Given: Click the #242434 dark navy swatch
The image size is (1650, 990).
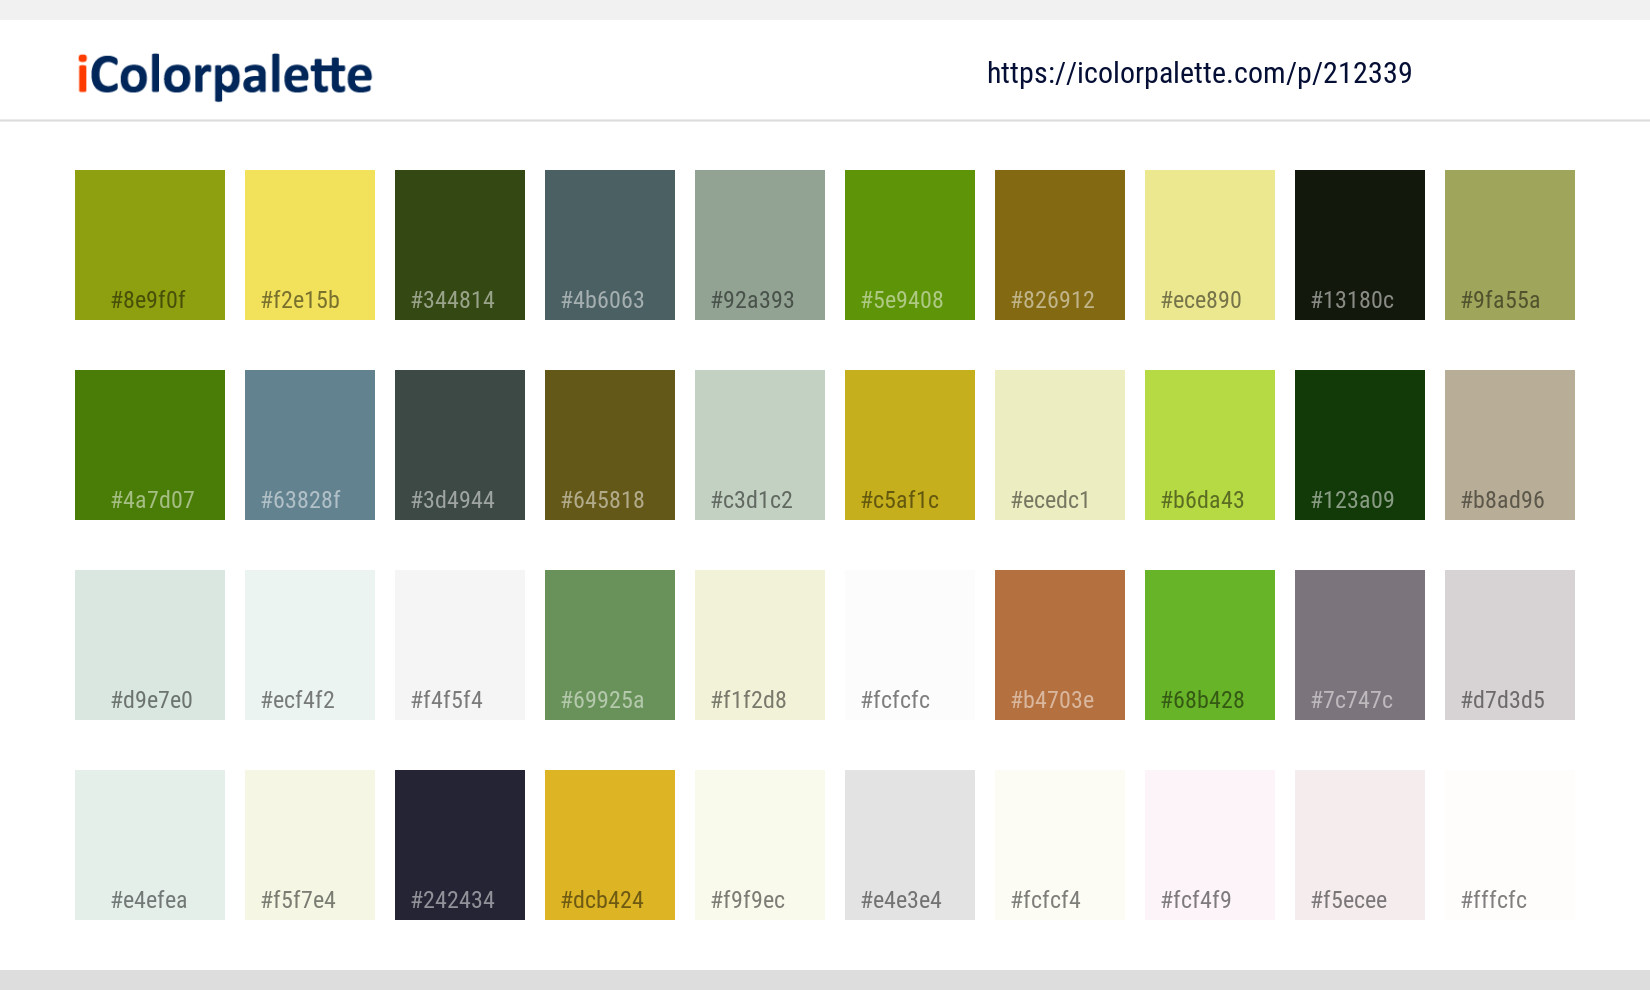Looking at the screenshot, I should pos(459,844).
